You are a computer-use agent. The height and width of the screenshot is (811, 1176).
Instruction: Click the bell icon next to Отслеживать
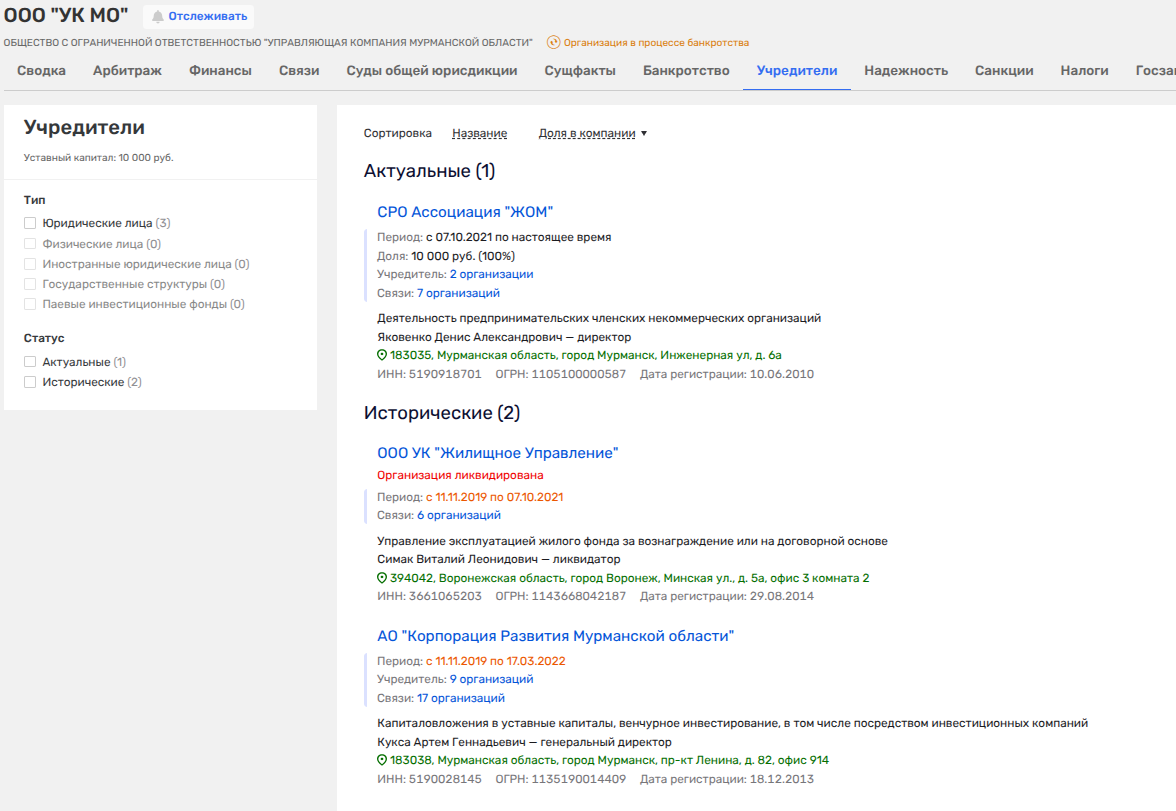(158, 17)
